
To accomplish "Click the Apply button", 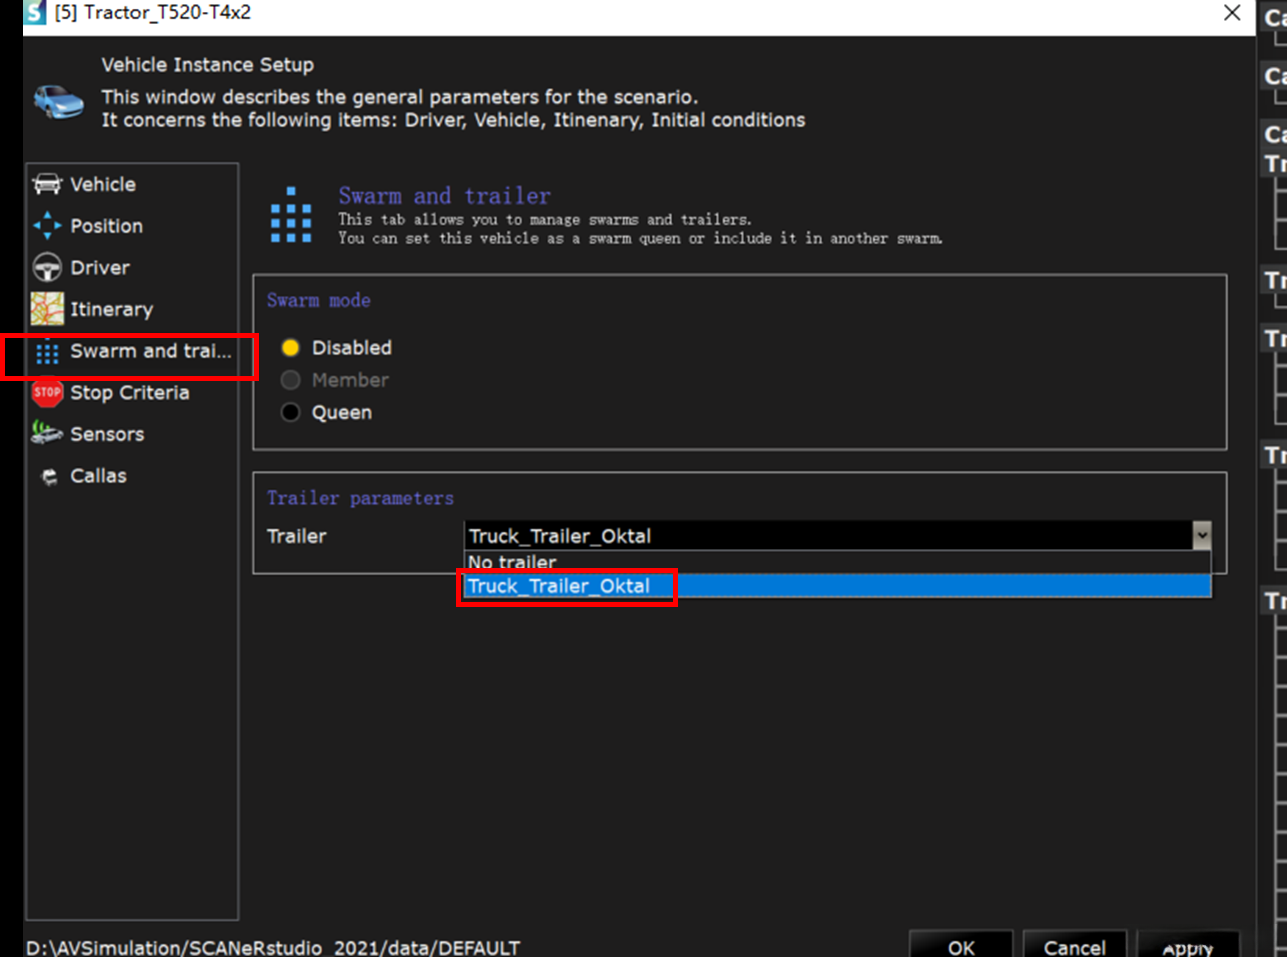I will point(1188,946).
